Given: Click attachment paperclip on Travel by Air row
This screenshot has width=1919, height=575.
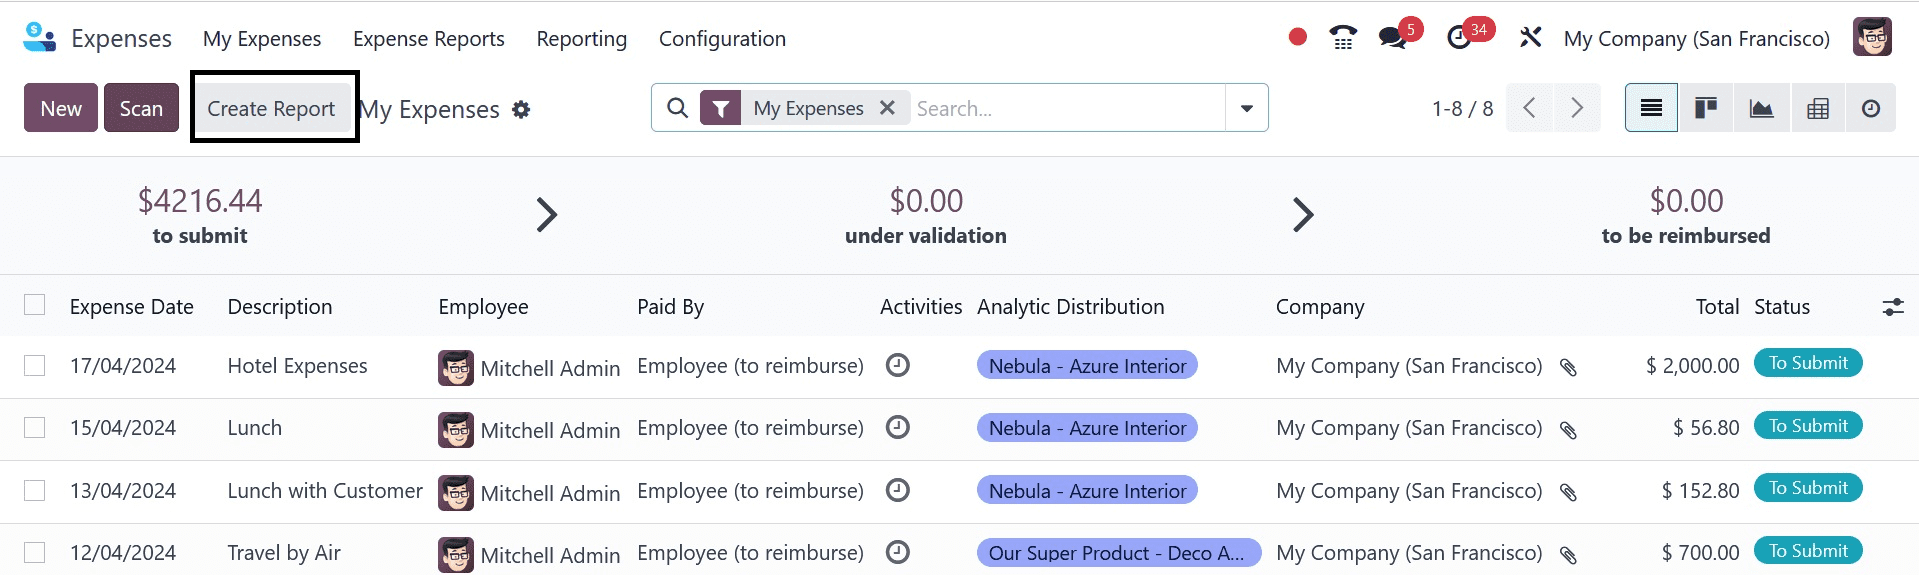Looking at the screenshot, I should coord(1568,555).
